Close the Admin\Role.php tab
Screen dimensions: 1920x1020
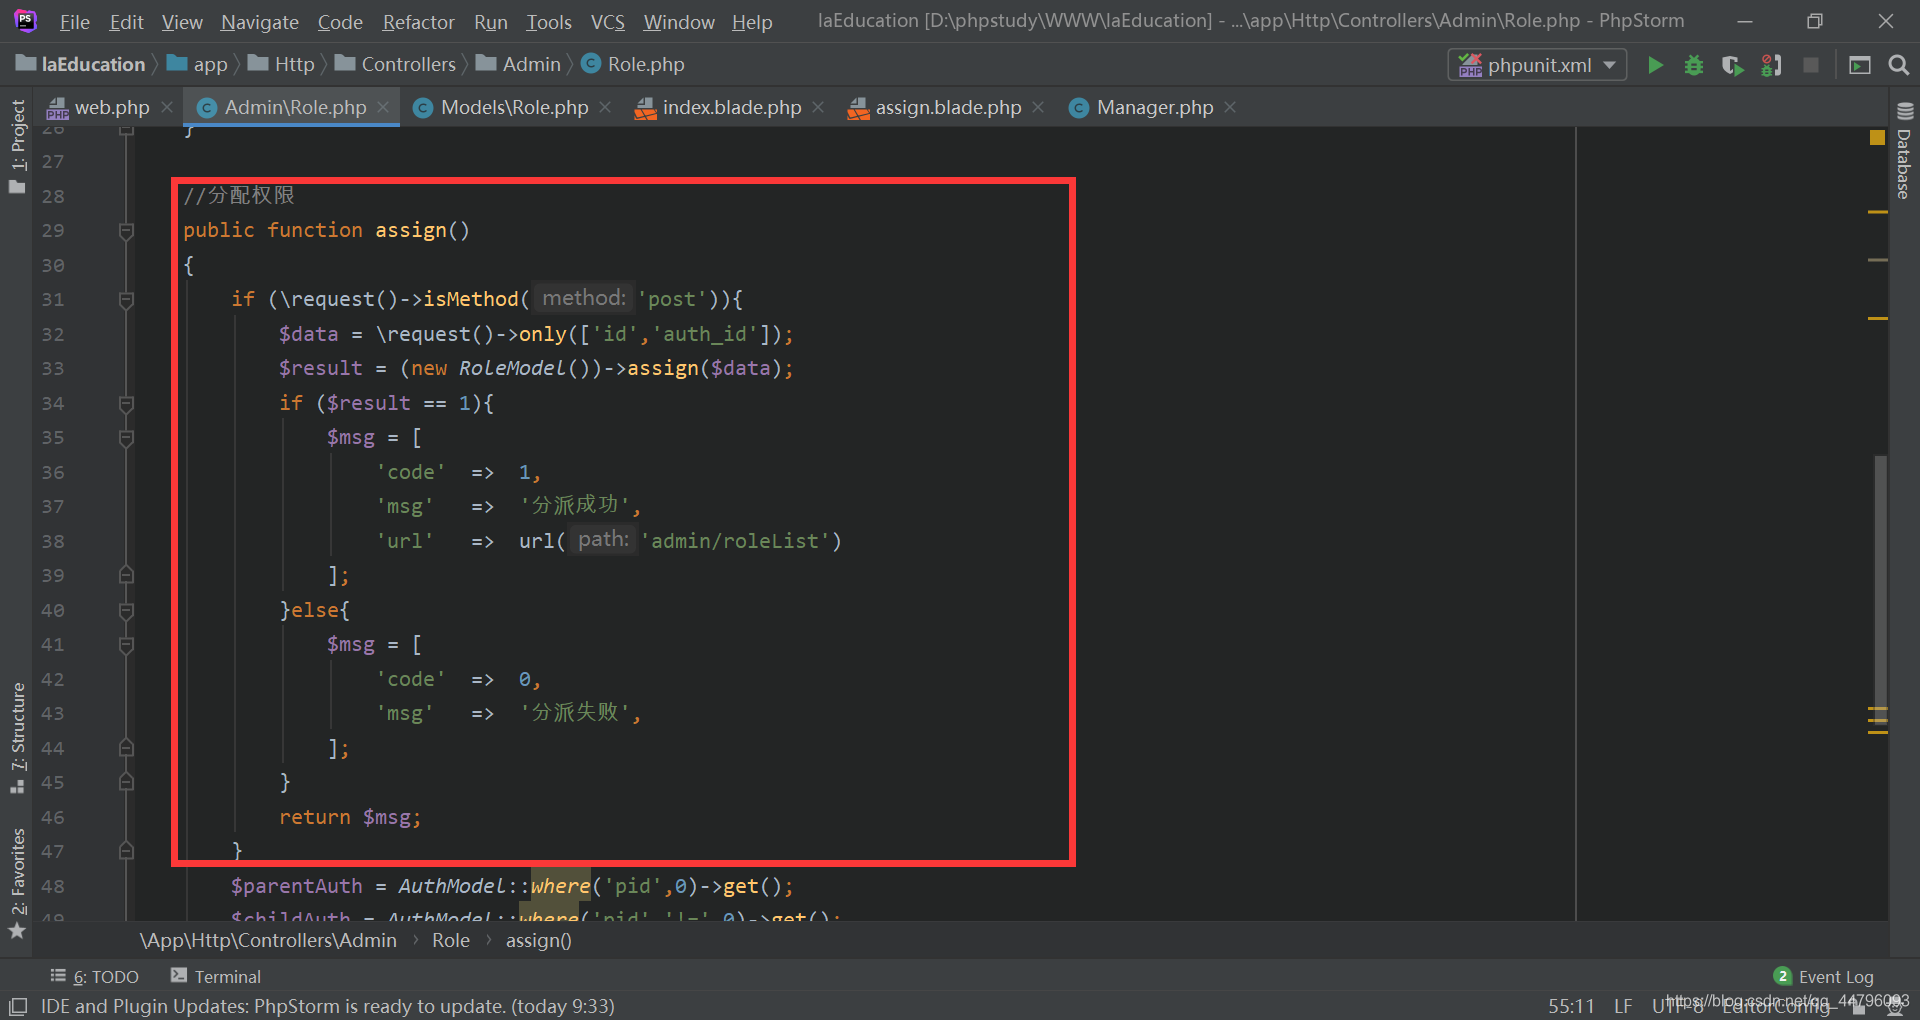tap(383, 107)
